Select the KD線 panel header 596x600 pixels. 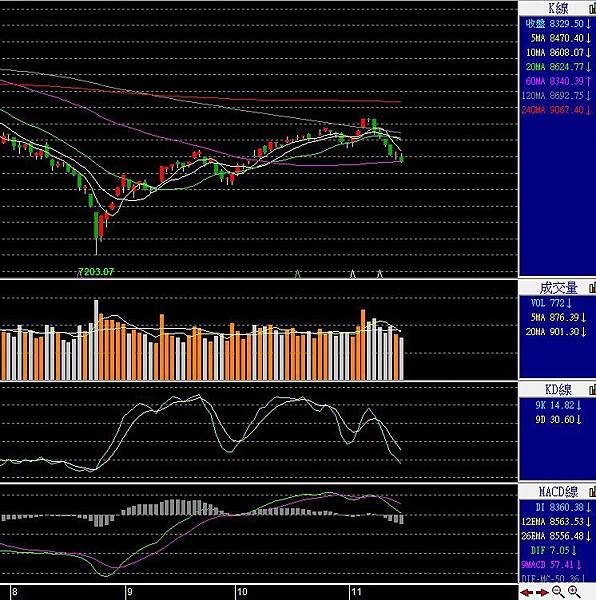pyautogui.click(x=558, y=389)
